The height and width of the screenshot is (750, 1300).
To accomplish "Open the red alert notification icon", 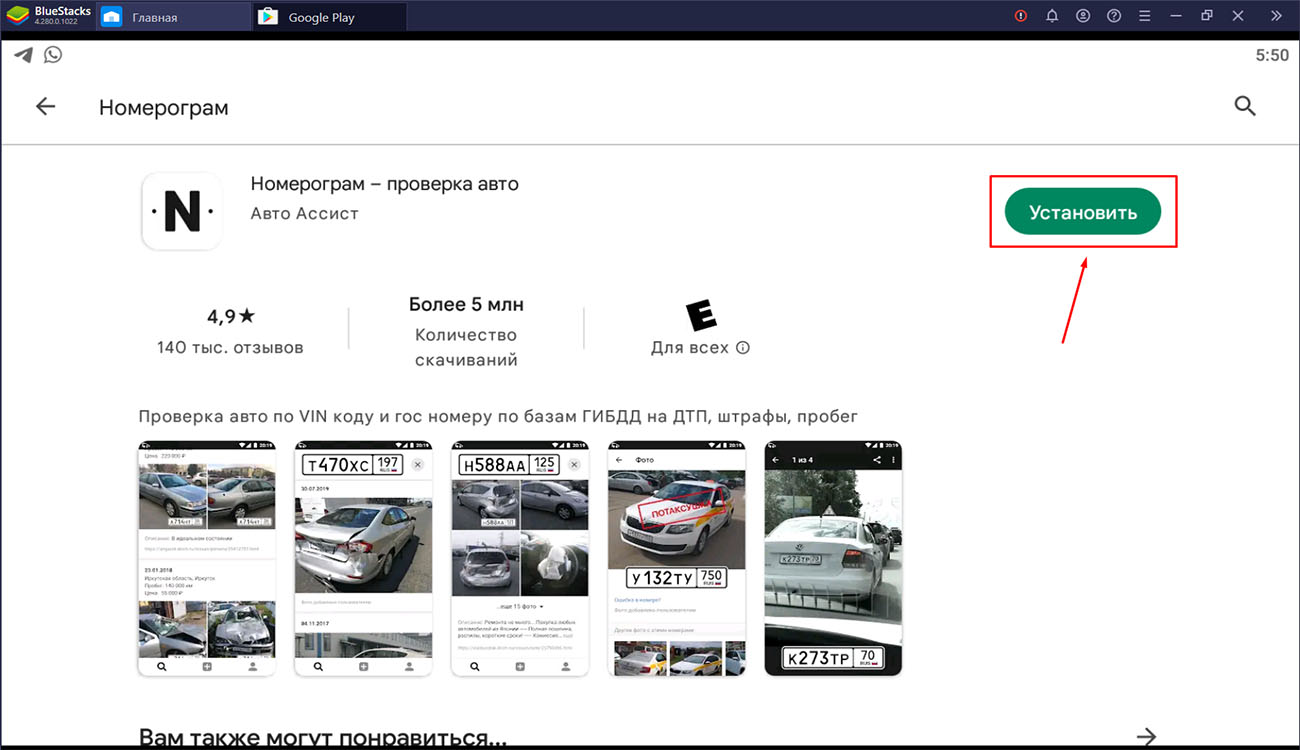I will coord(1021,16).
